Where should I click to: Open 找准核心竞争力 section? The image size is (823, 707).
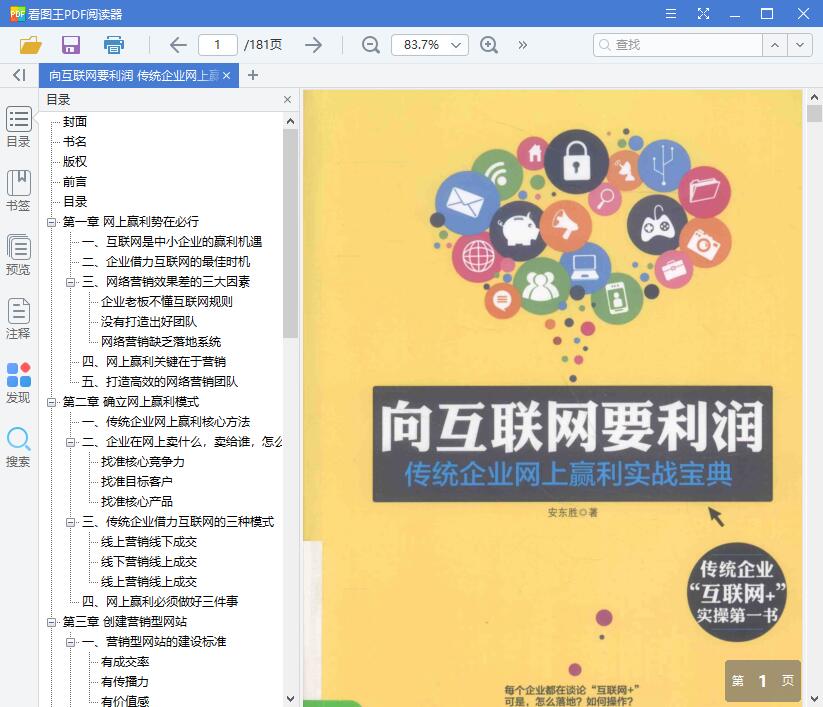(x=143, y=462)
